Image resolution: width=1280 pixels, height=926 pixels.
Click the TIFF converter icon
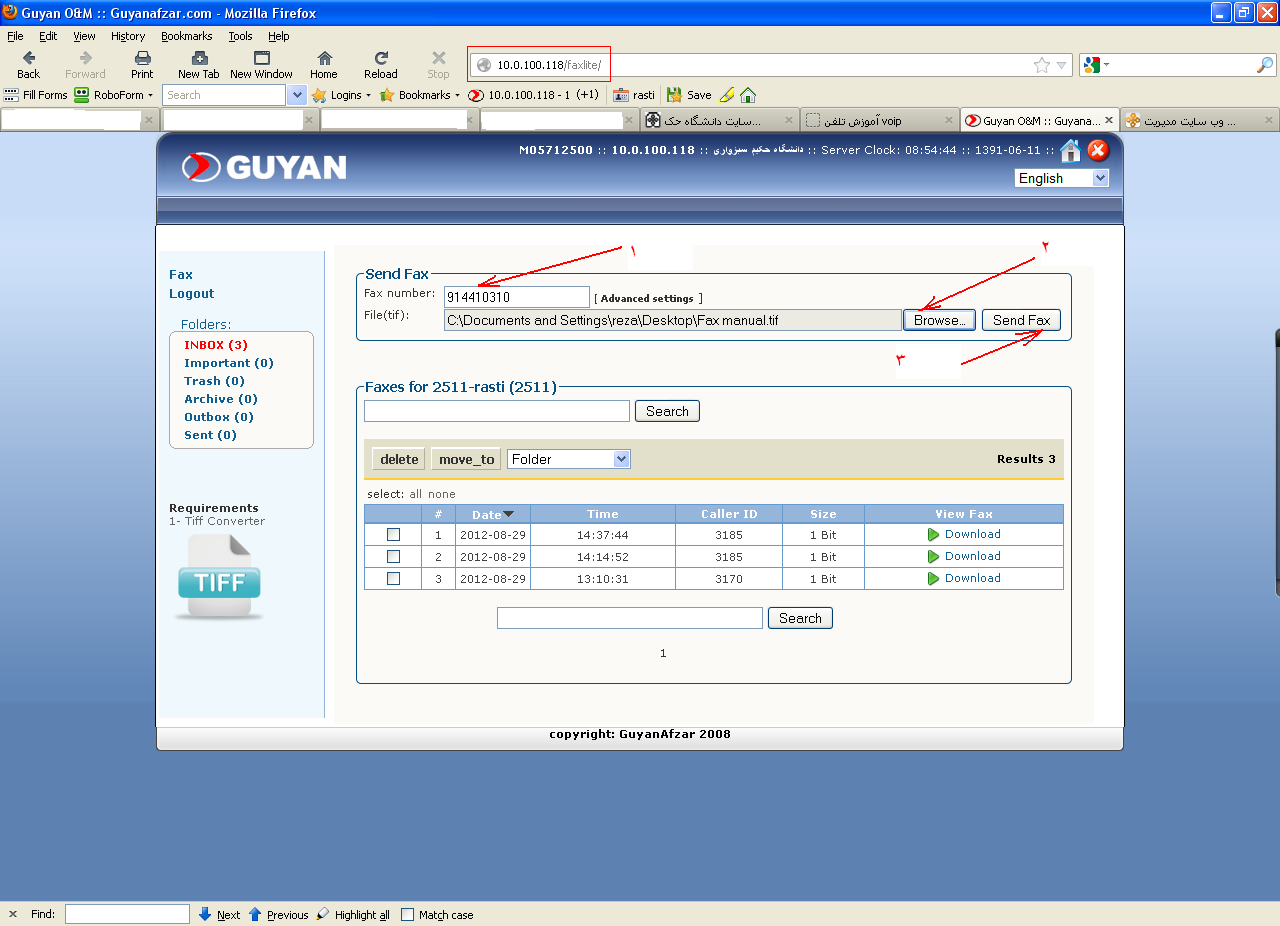click(219, 577)
